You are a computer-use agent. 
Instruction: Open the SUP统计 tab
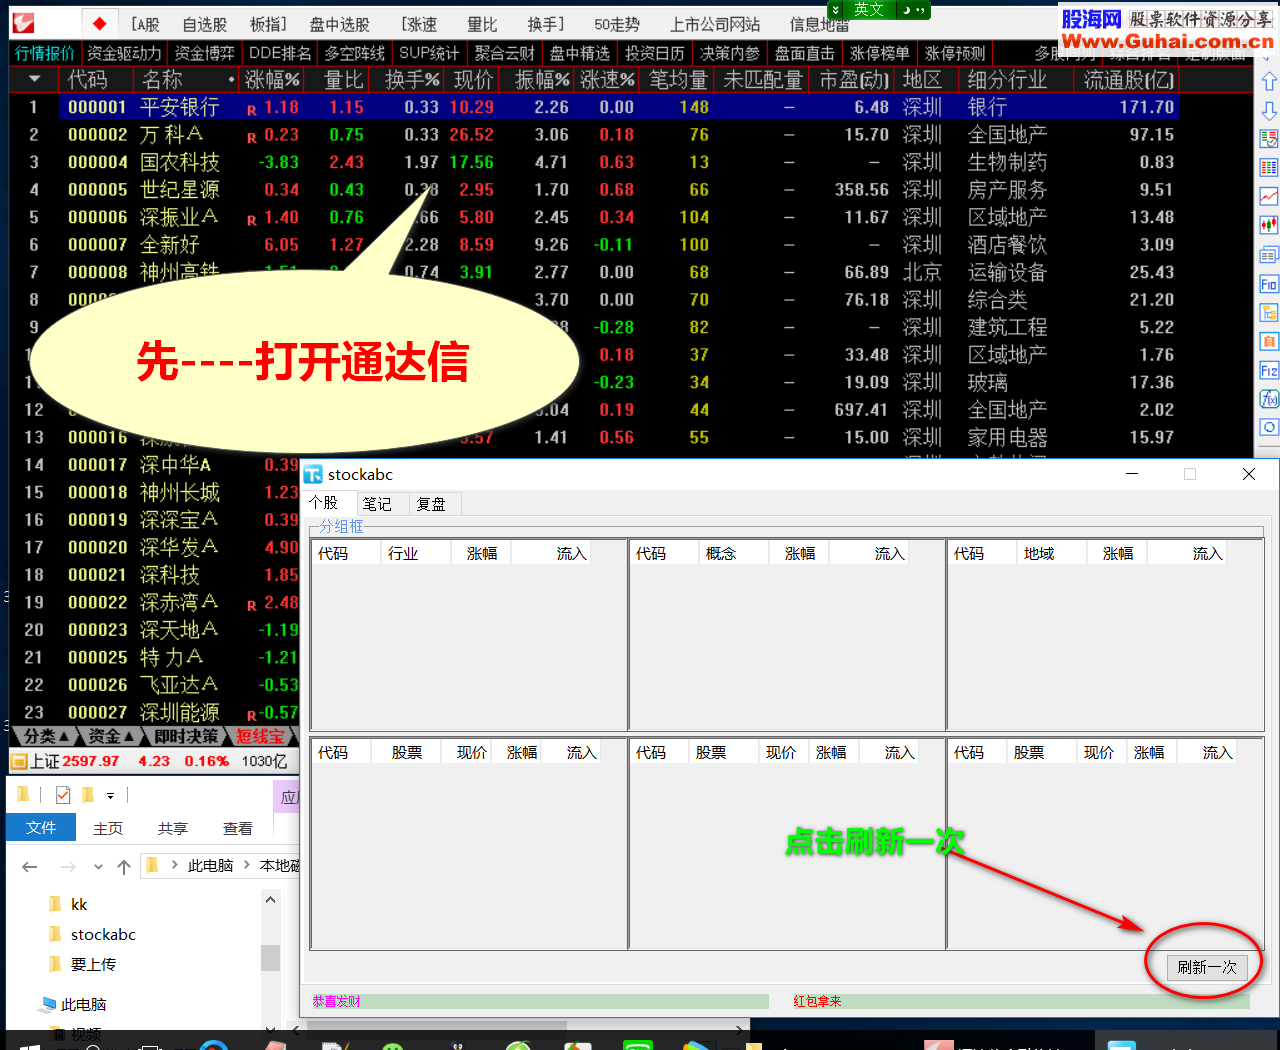tap(429, 53)
